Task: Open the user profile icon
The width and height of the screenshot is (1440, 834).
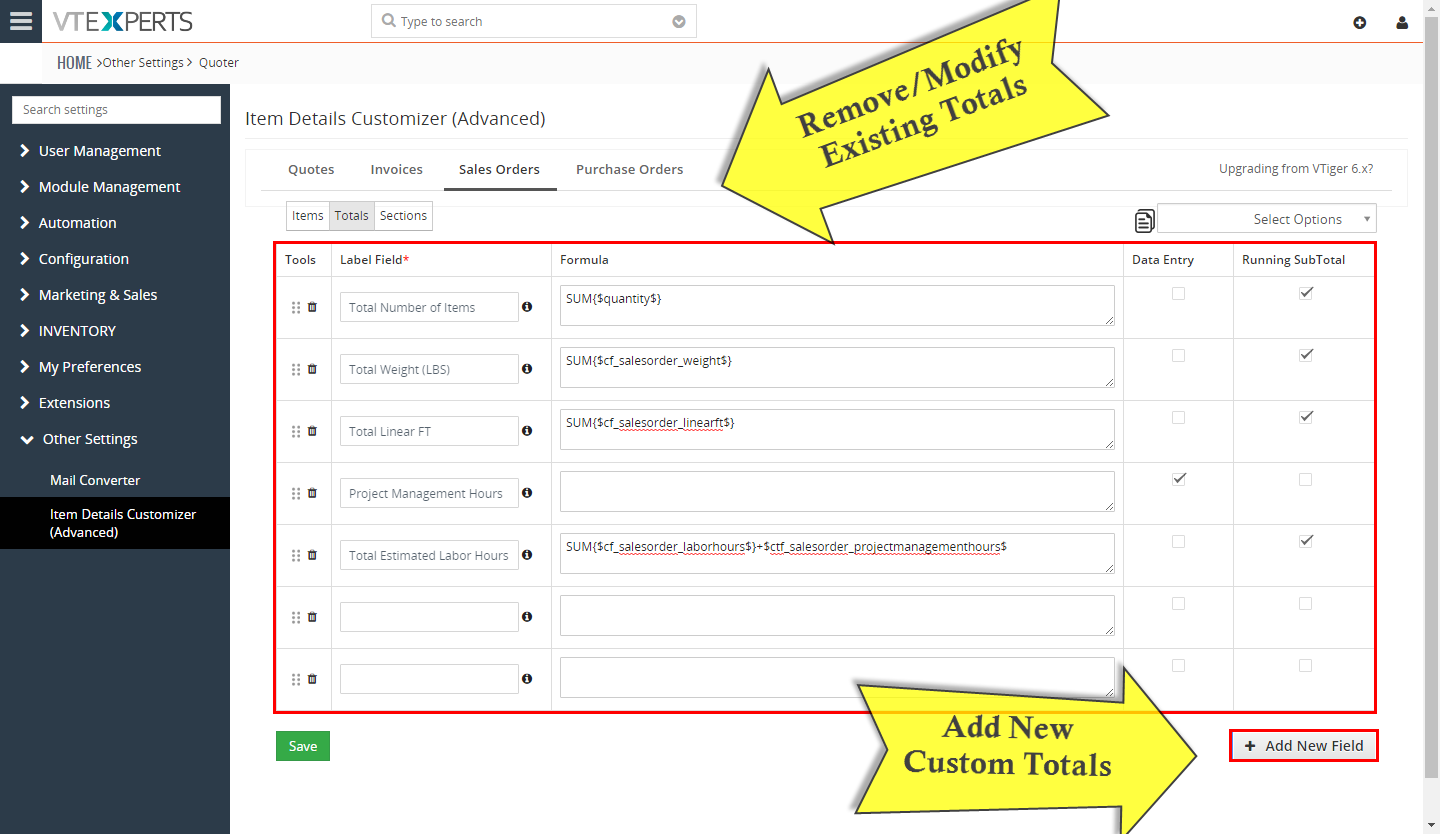Action: pyautogui.click(x=1402, y=22)
